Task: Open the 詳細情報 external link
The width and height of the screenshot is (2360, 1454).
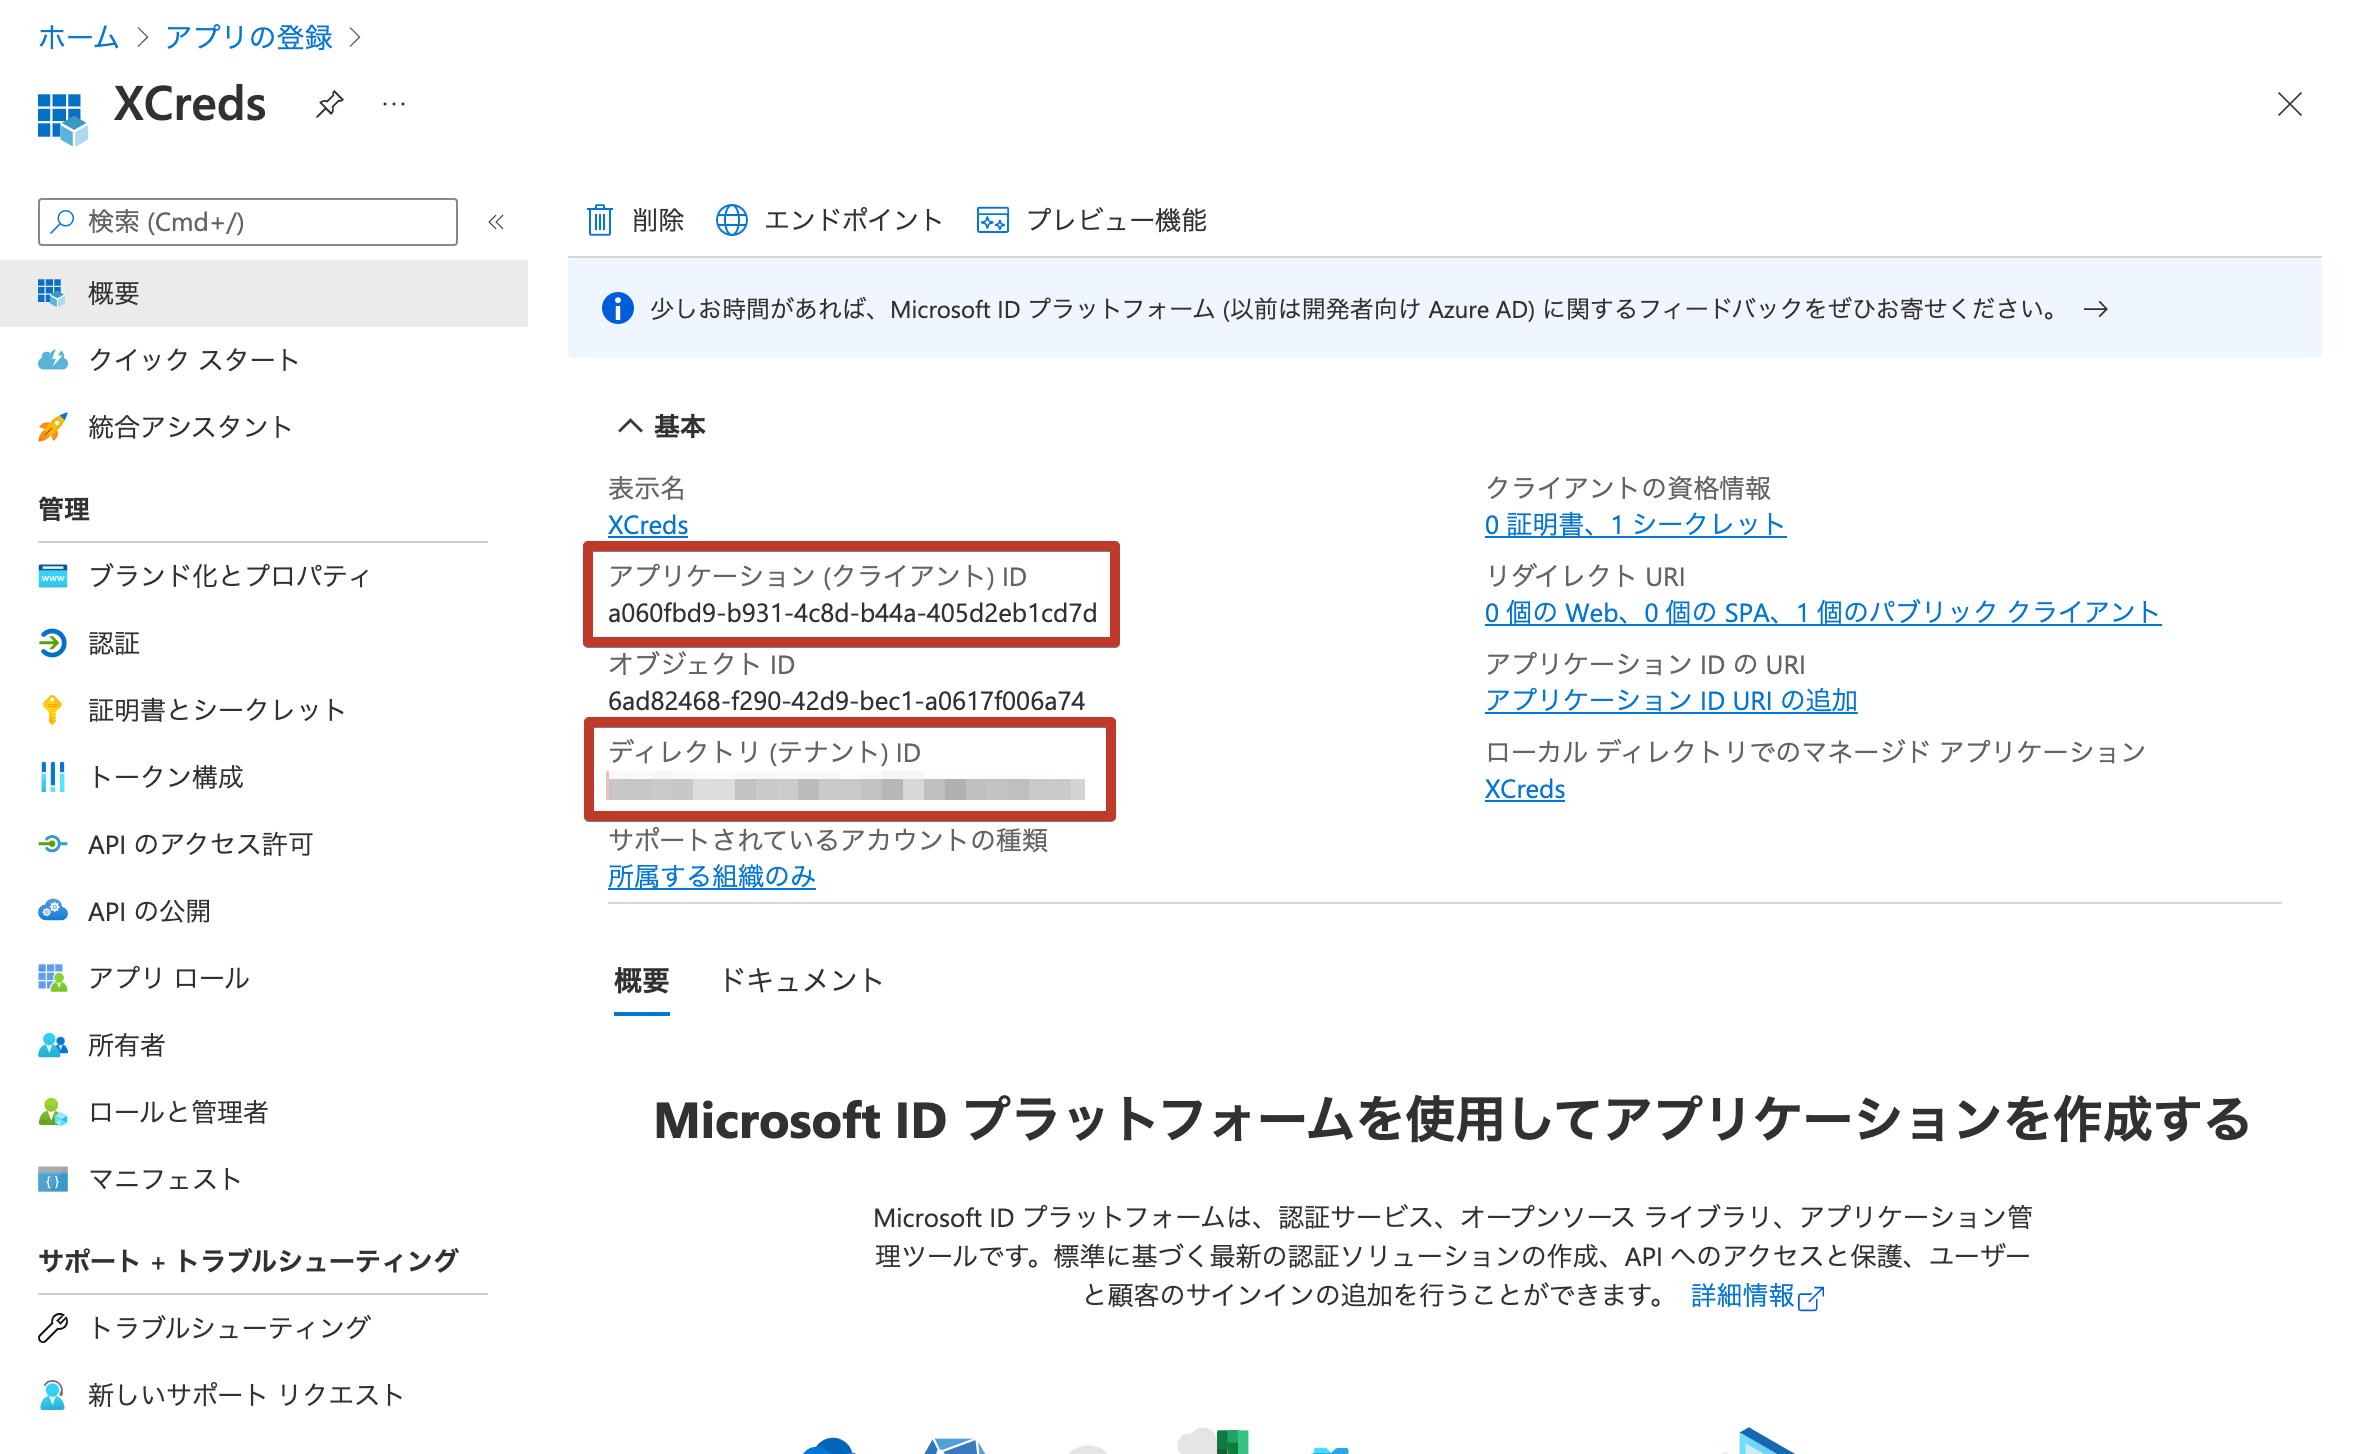Action: (1757, 1296)
